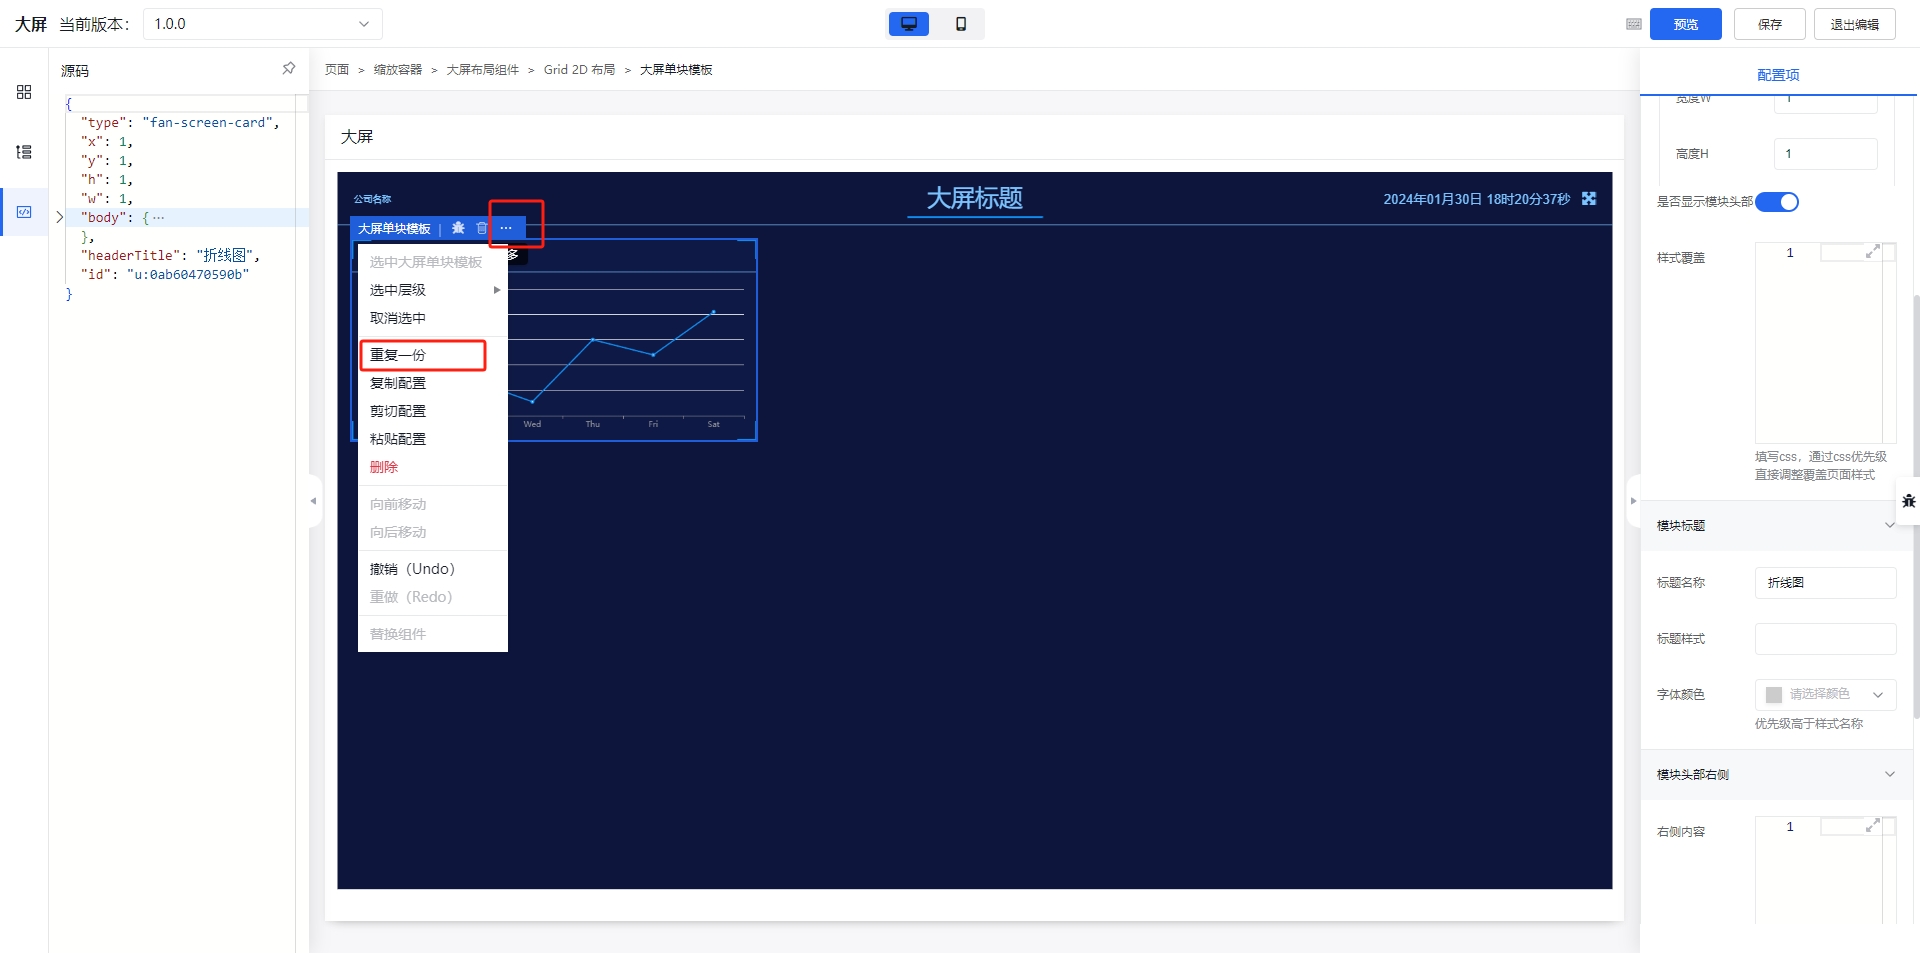Pin the 源码 source panel
Screen dimensions: 1920x953
pyautogui.click(x=289, y=69)
